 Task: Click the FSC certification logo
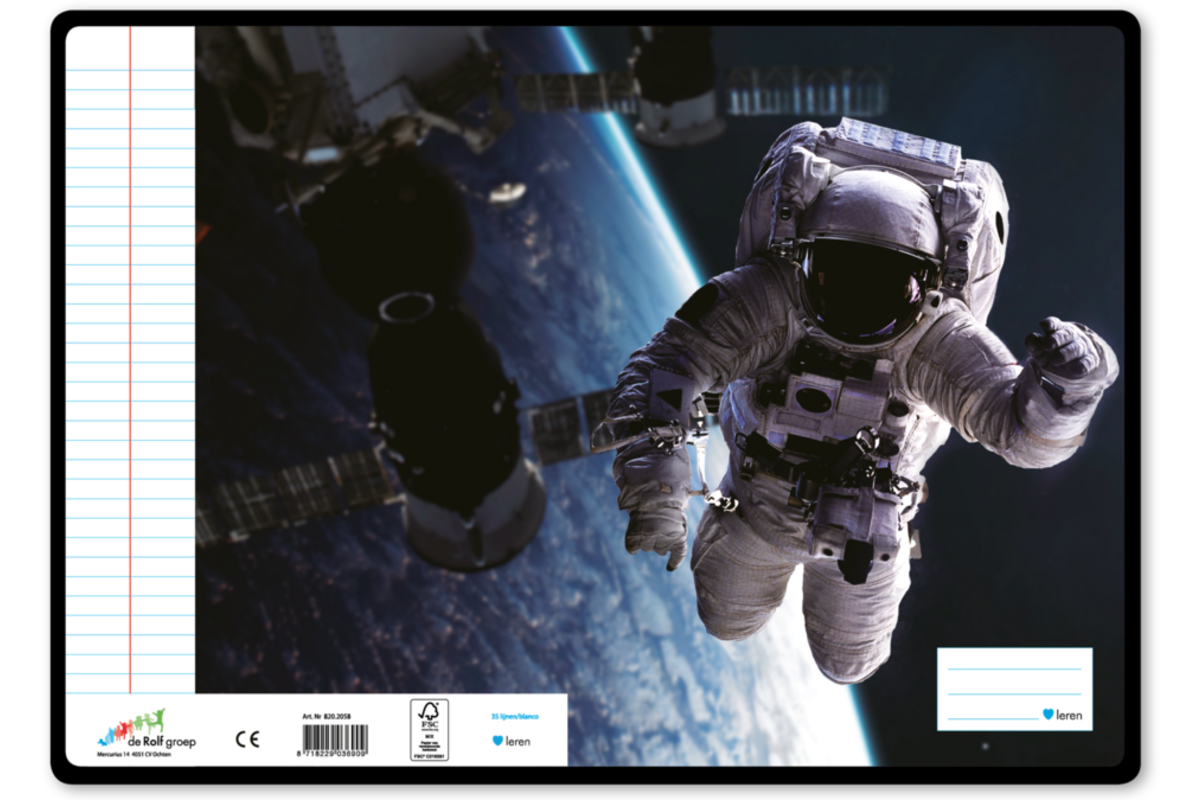(x=429, y=730)
